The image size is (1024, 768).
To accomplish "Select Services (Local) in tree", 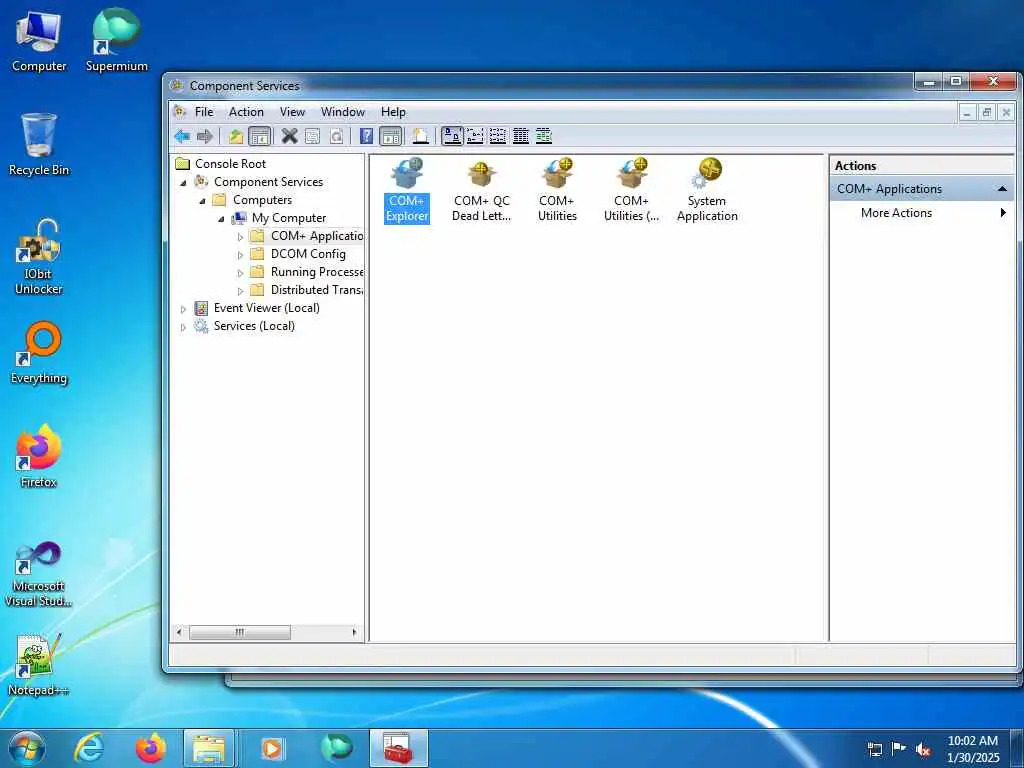I will (x=254, y=326).
